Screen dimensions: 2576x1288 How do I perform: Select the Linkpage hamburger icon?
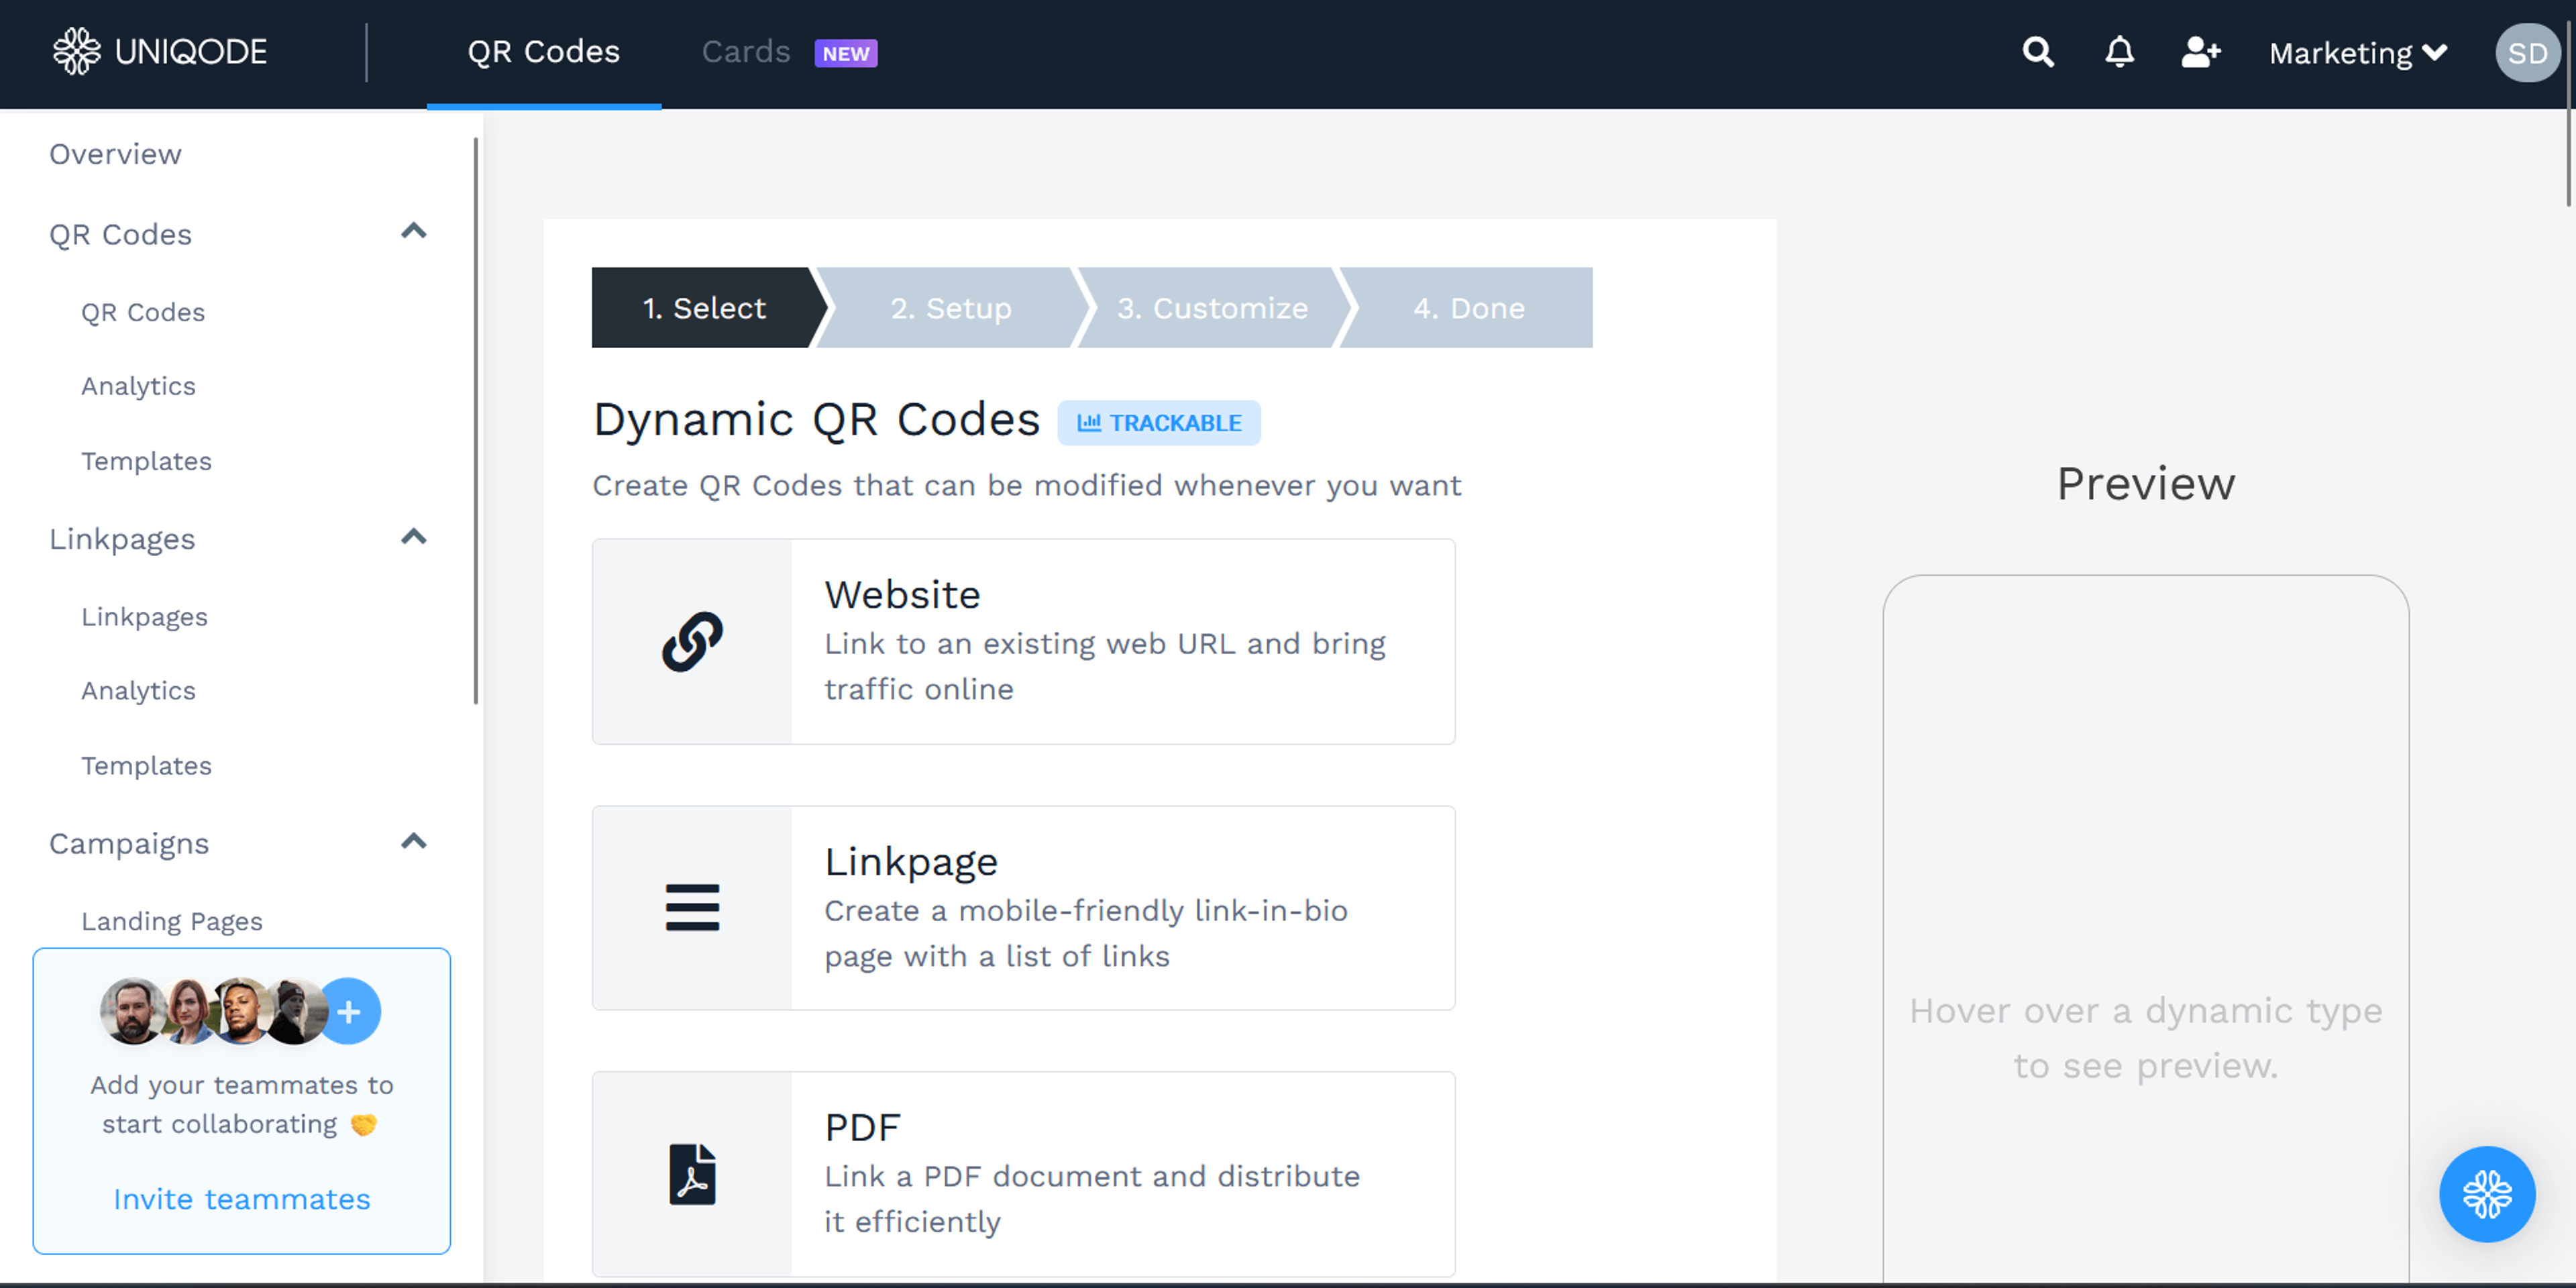[692, 907]
